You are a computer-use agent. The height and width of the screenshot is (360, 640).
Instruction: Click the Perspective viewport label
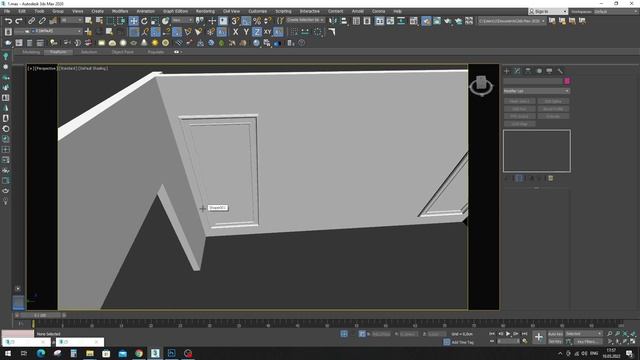coord(46,69)
